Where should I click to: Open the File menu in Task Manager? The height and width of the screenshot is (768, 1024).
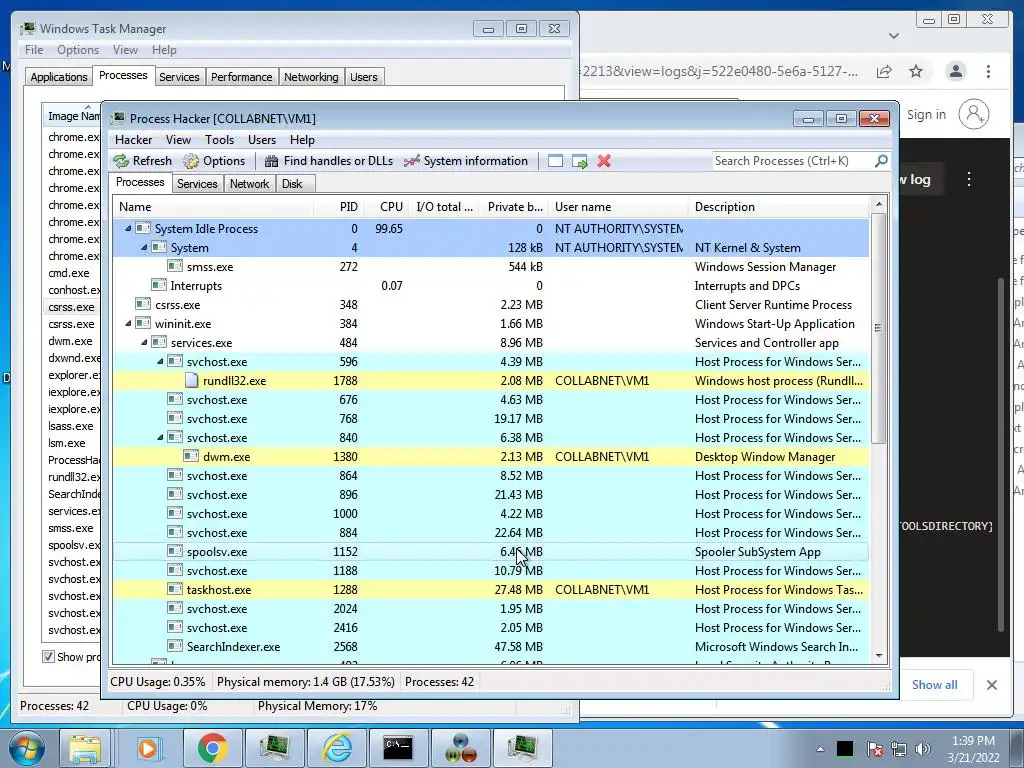(34, 50)
